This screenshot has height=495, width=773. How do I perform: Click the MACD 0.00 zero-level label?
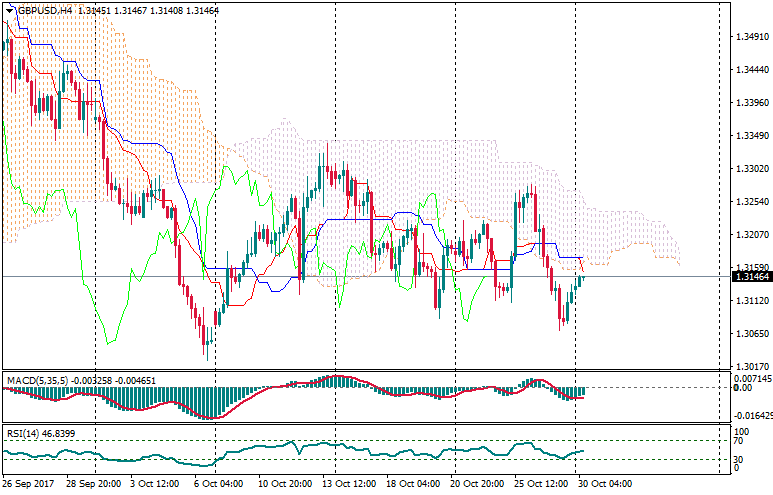coord(743,388)
